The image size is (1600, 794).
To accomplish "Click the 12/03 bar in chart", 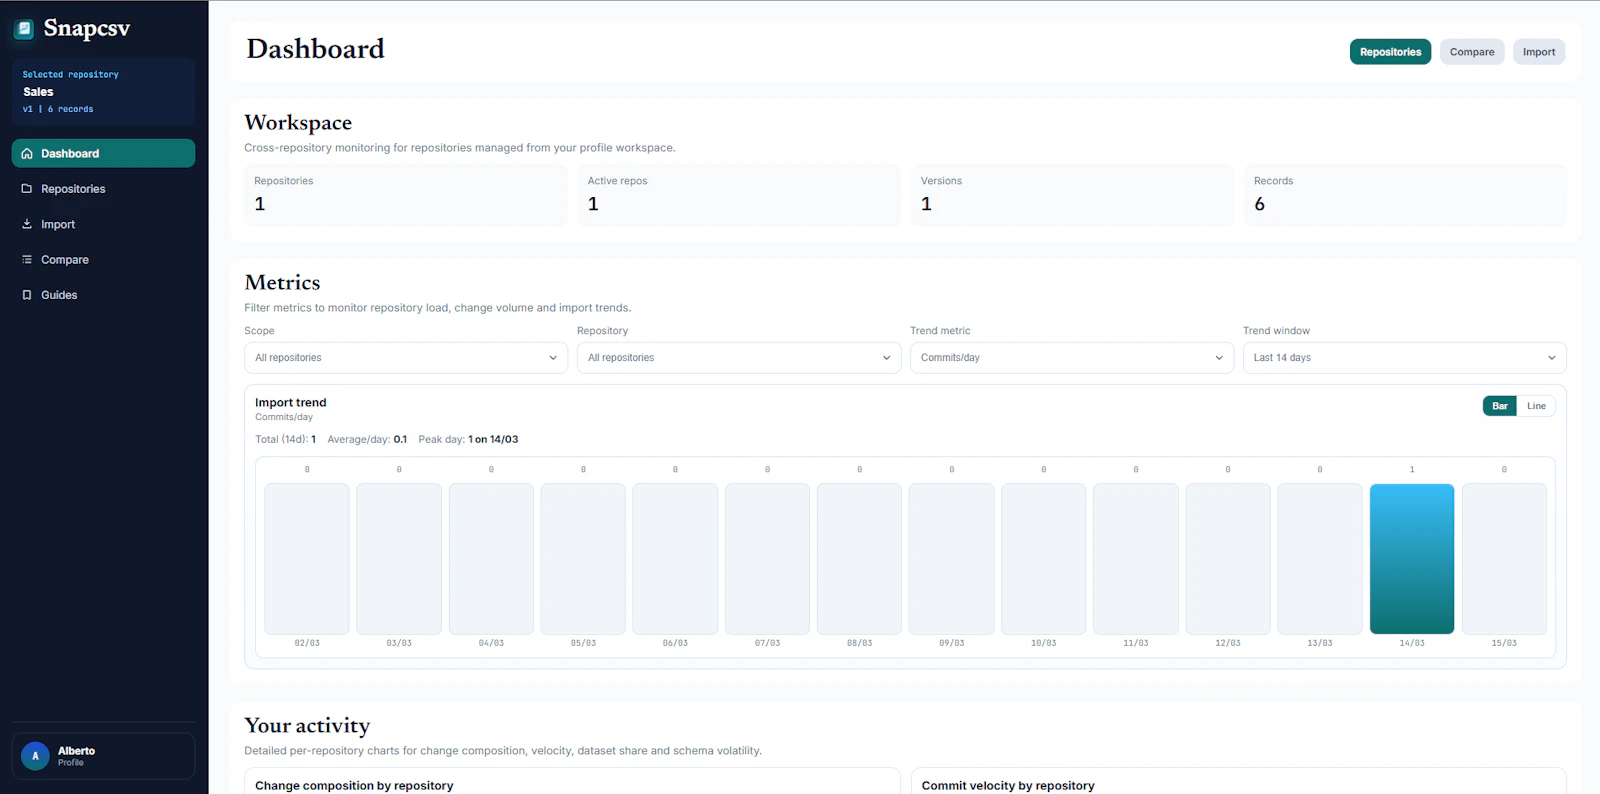I will tap(1228, 559).
